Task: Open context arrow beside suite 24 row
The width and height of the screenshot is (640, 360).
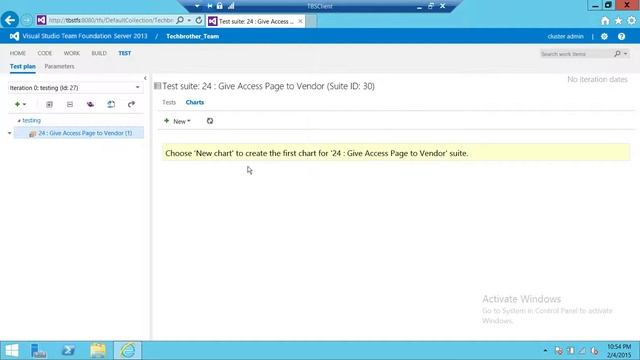Action: click(9, 133)
